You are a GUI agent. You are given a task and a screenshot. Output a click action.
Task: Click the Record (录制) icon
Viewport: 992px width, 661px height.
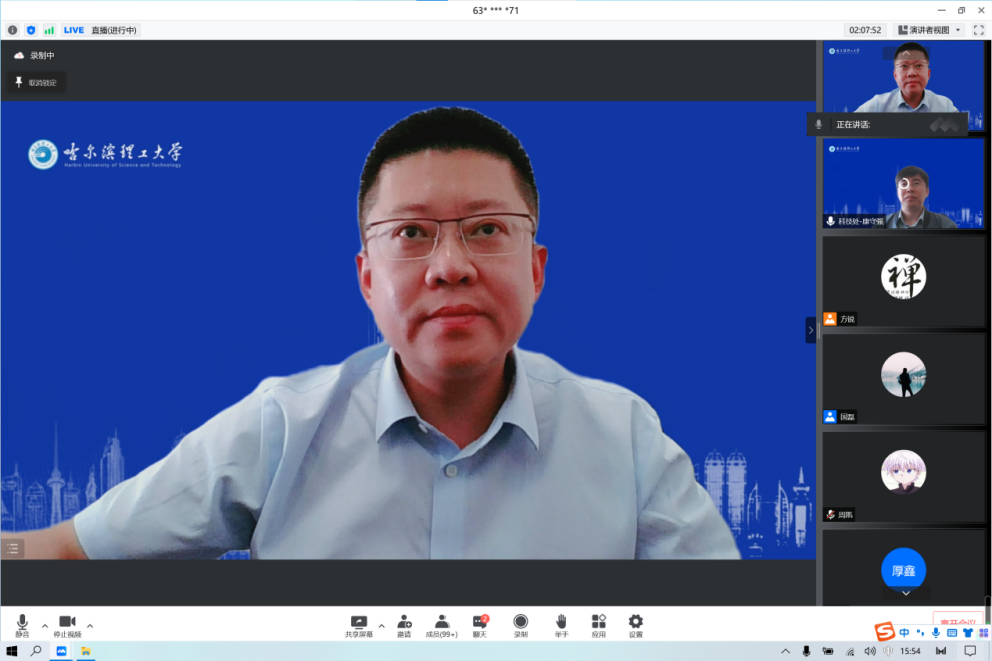(x=520, y=624)
